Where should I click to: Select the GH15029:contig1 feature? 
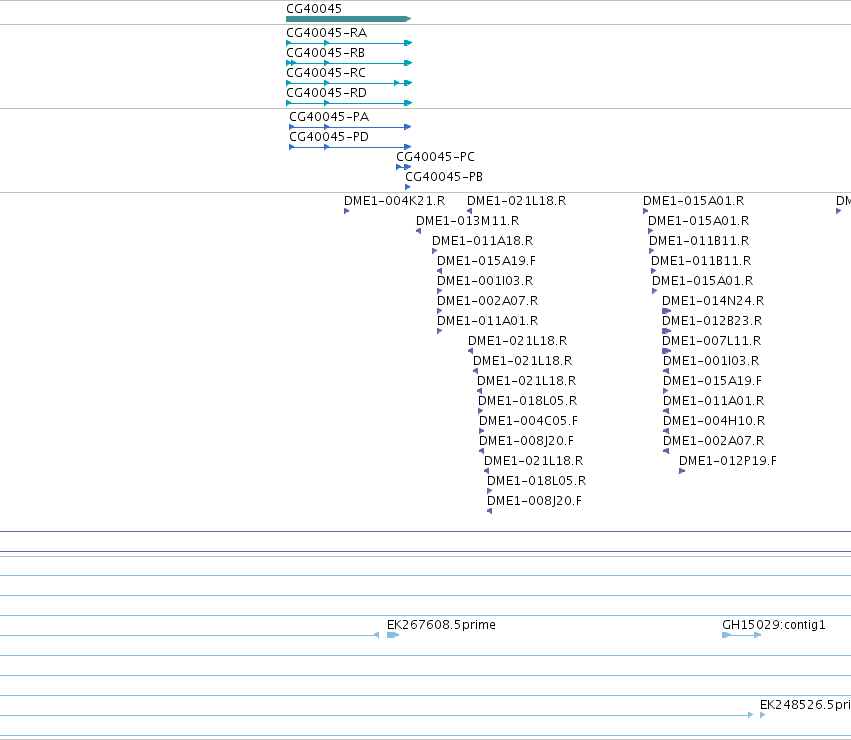coord(741,635)
